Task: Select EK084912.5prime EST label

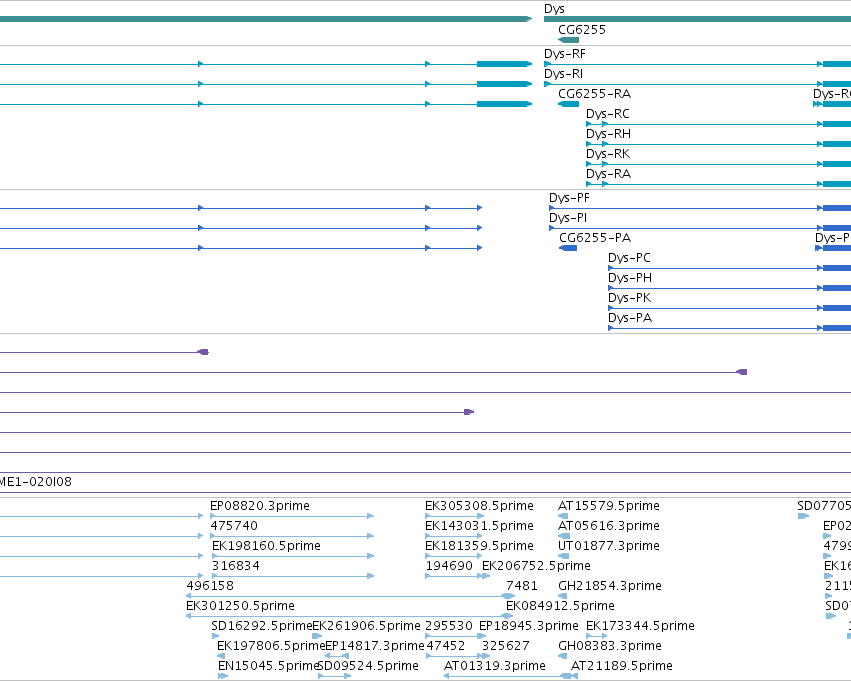Action: point(560,607)
